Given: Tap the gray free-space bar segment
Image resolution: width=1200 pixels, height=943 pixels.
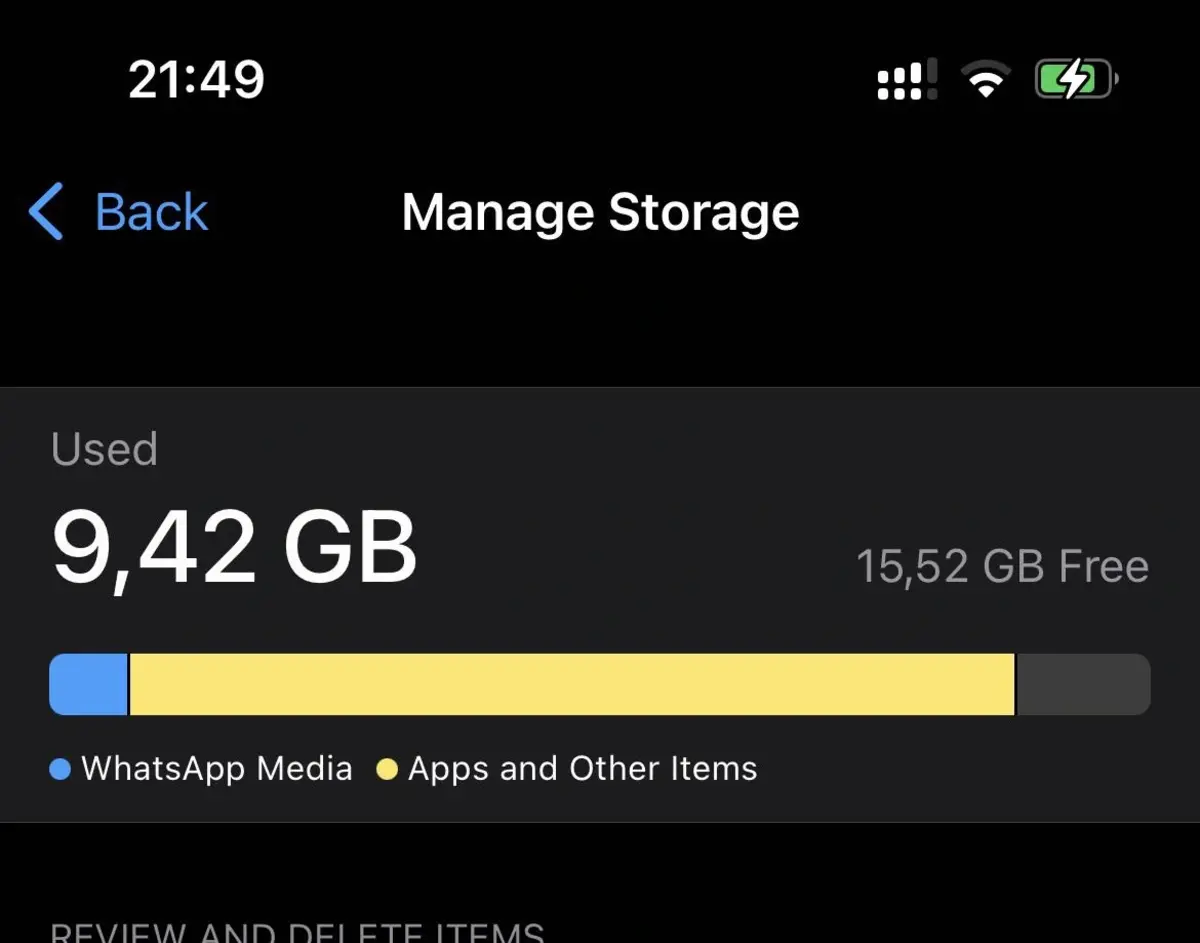Looking at the screenshot, I should (x=1083, y=684).
